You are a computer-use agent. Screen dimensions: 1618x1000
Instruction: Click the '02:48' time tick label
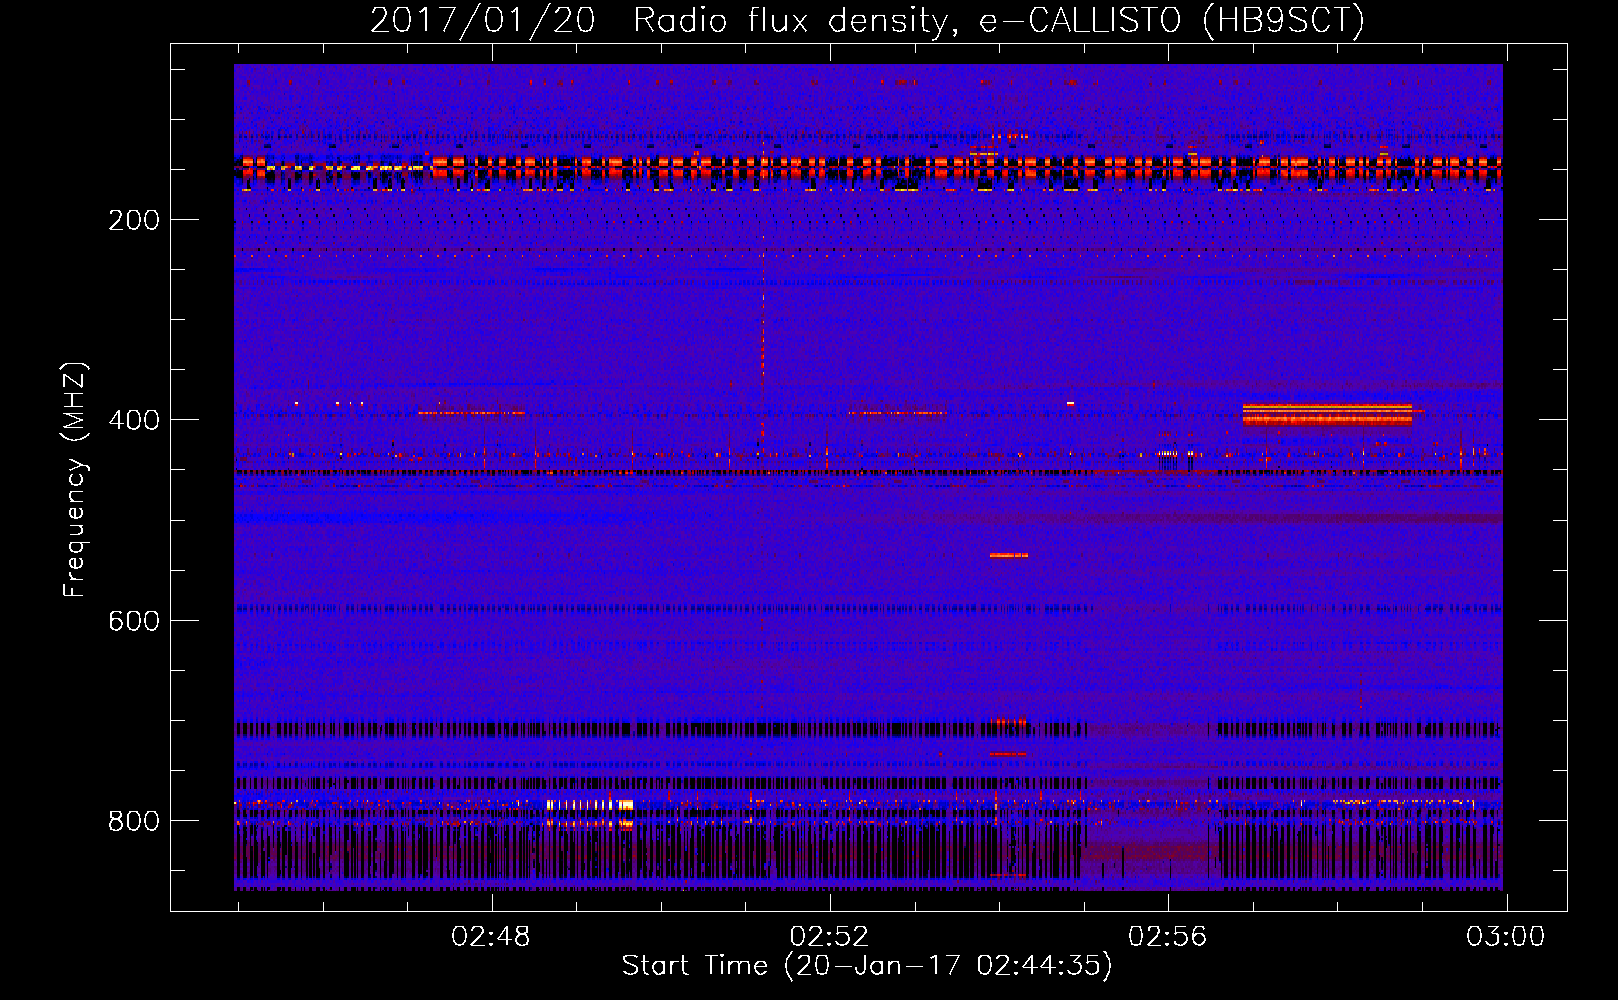[x=491, y=937]
